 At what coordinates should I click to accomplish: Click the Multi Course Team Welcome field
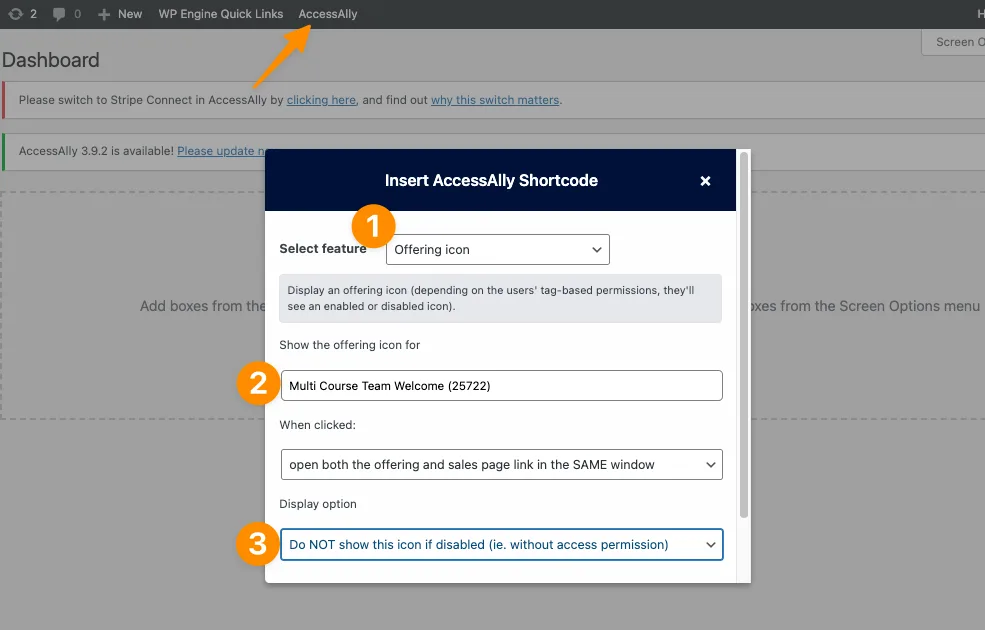pos(501,386)
